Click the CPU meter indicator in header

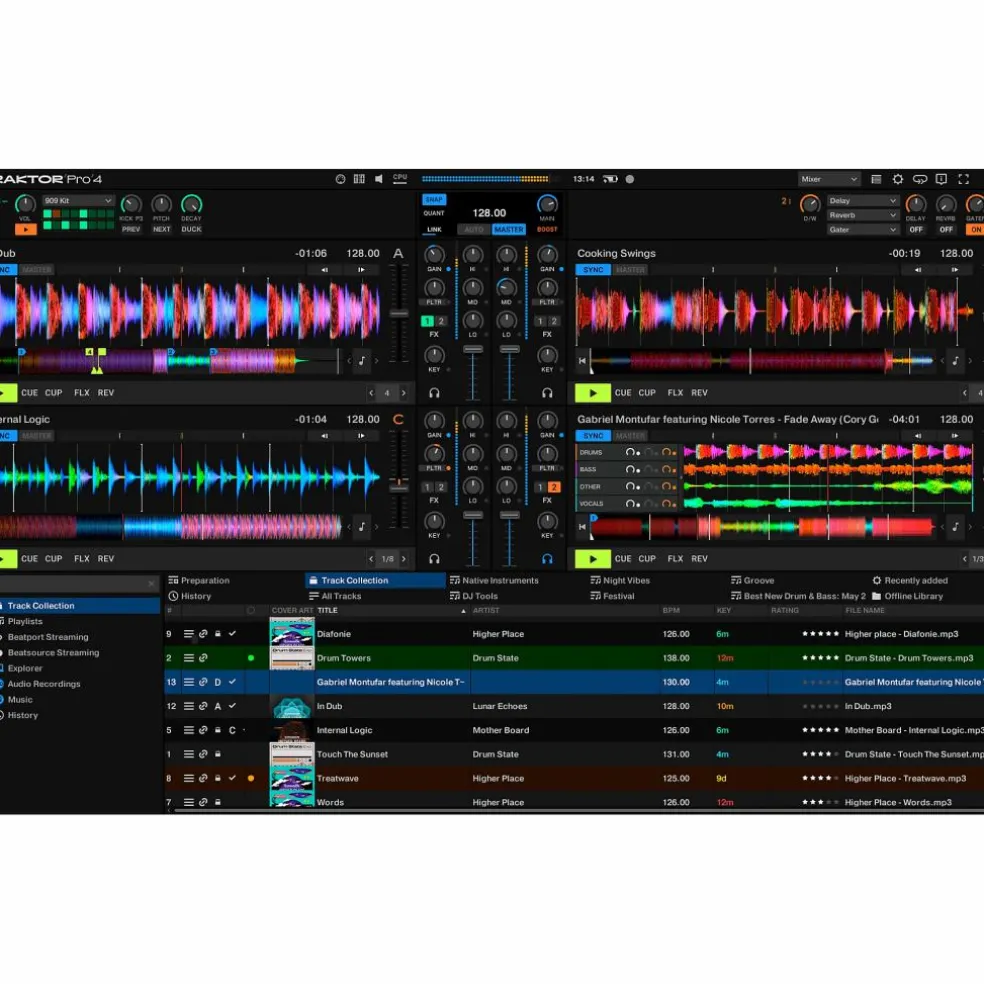click(x=400, y=179)
